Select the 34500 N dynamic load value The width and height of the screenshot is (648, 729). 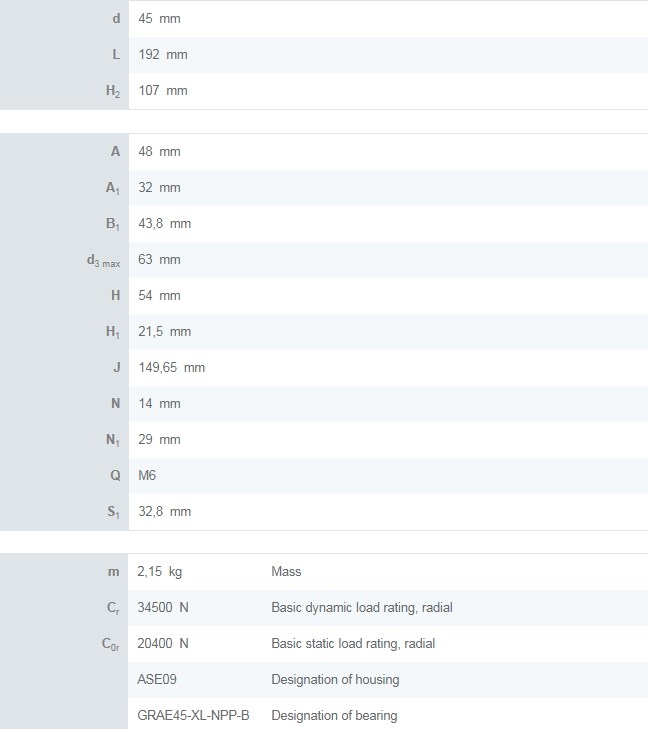tap(163, 608)
